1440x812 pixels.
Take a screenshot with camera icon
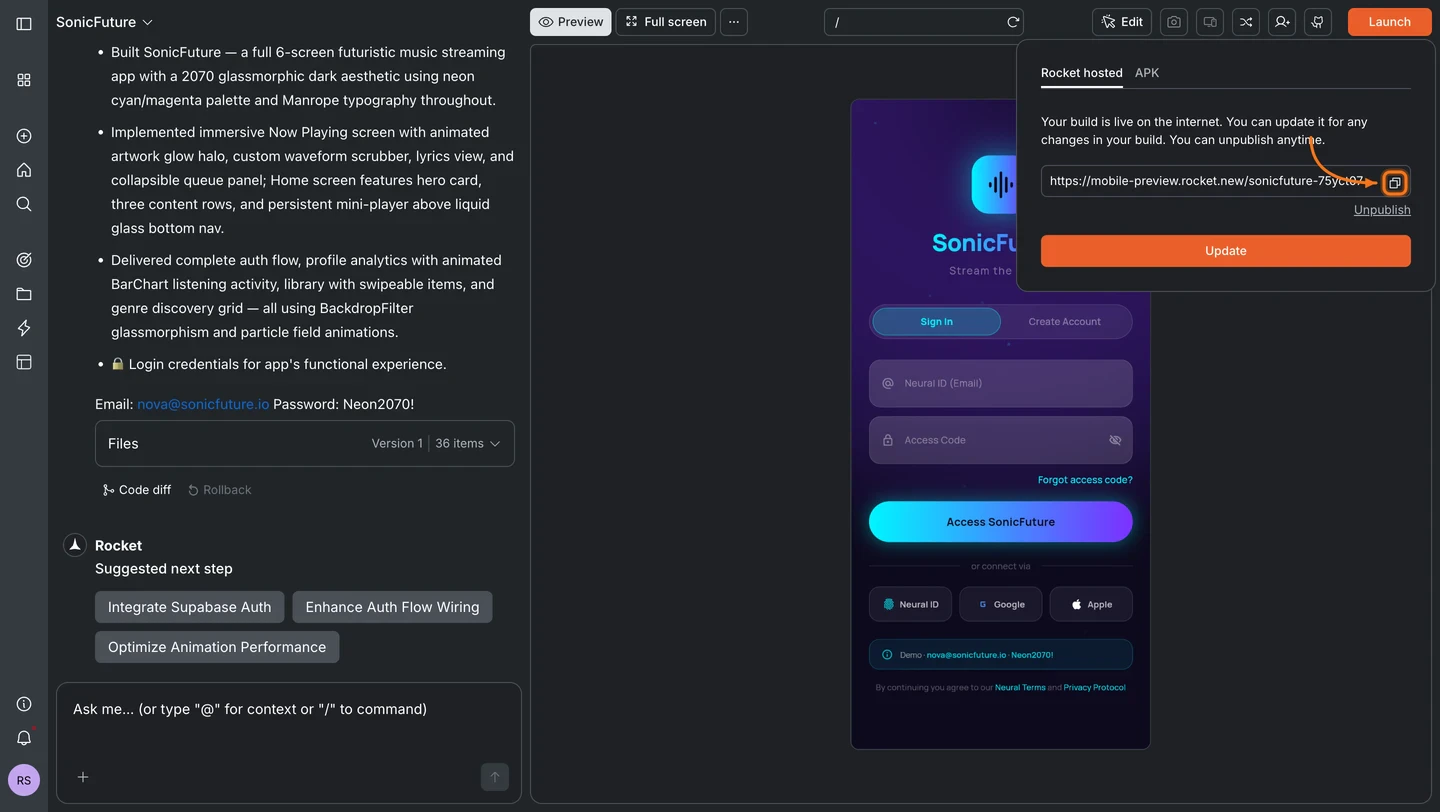click(x=1174, y=22)
